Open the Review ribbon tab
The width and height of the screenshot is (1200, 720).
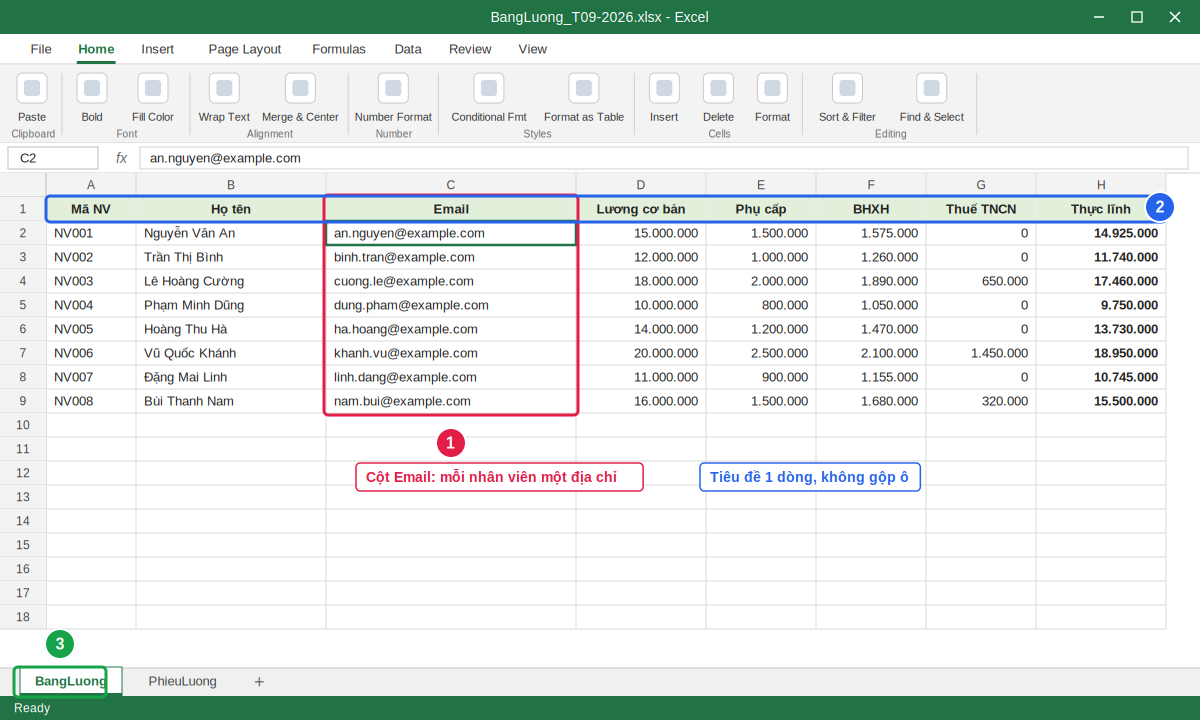tap(470, 49)
